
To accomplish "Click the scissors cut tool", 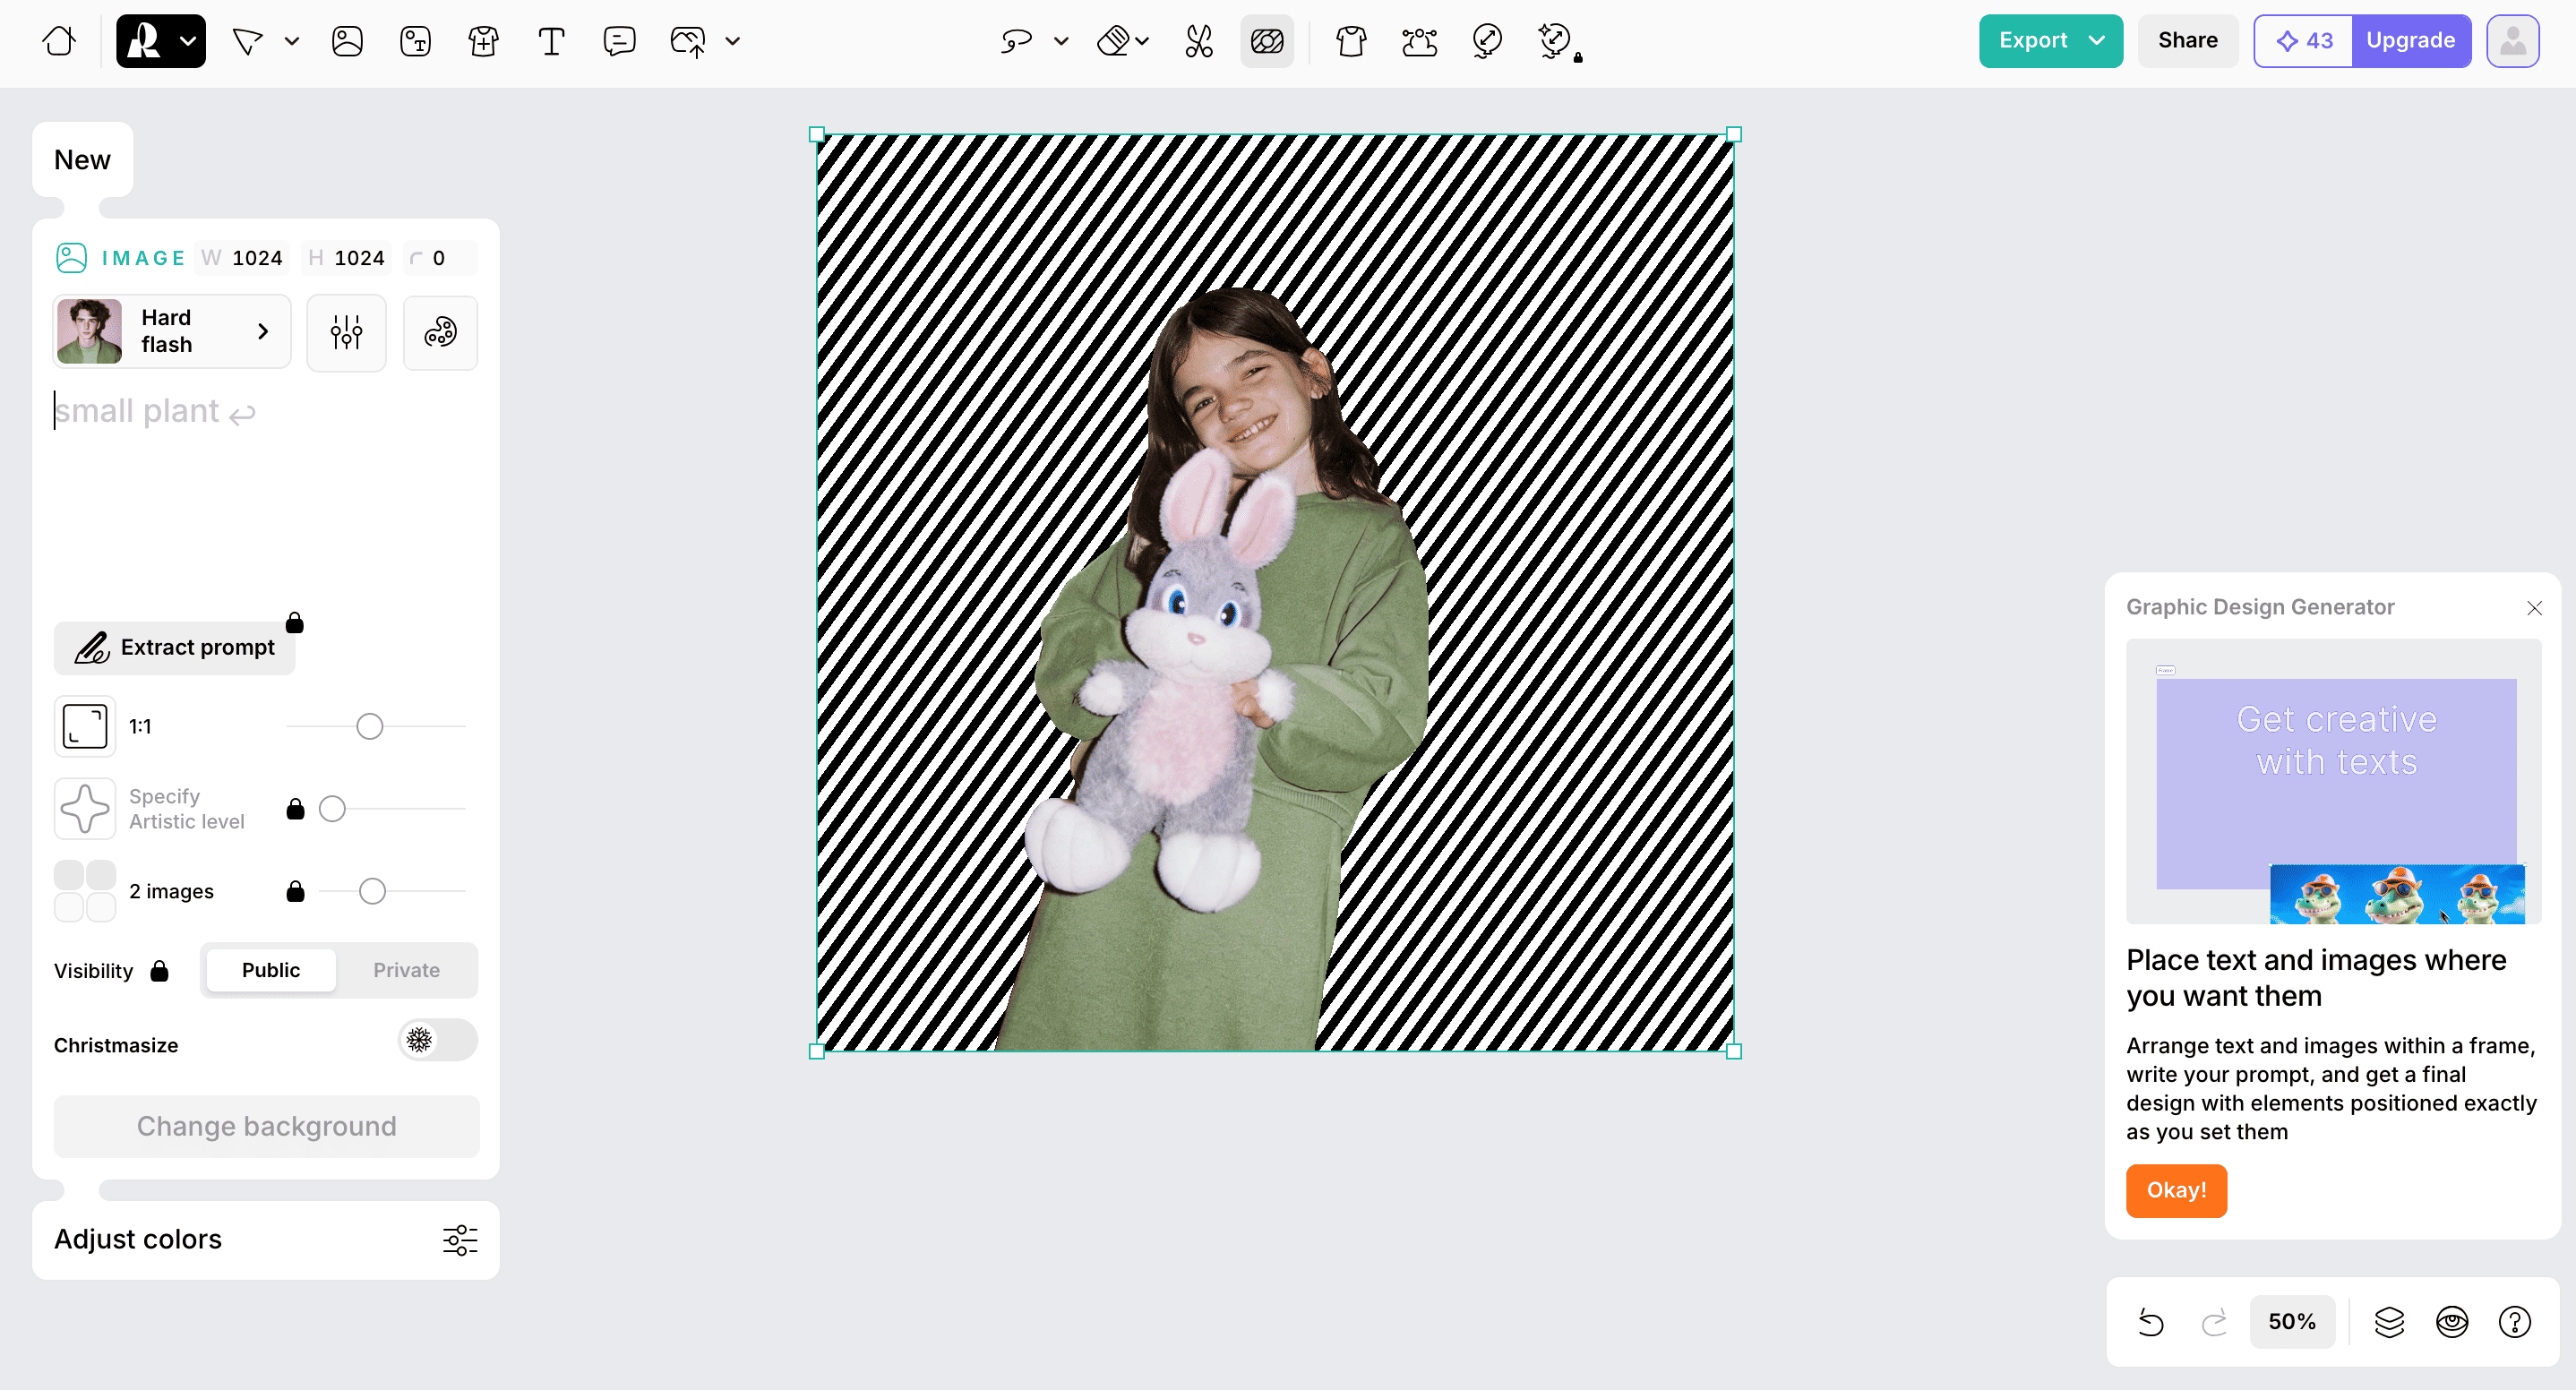I will (x=1198, y=41).
